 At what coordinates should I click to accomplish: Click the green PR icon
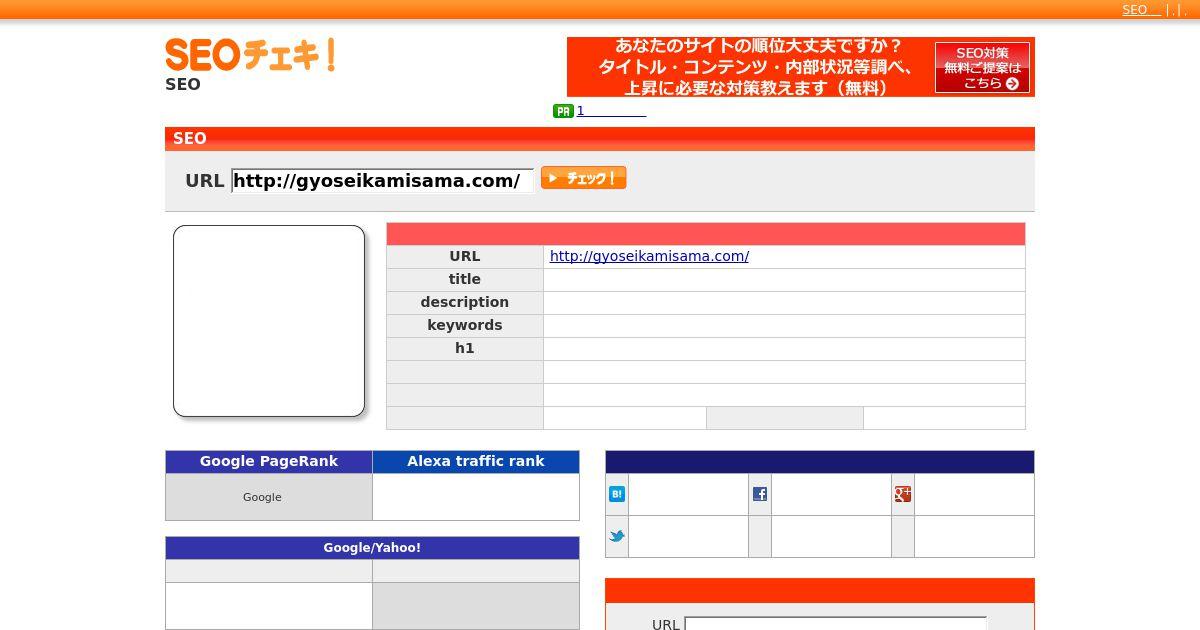click(563, 111)
